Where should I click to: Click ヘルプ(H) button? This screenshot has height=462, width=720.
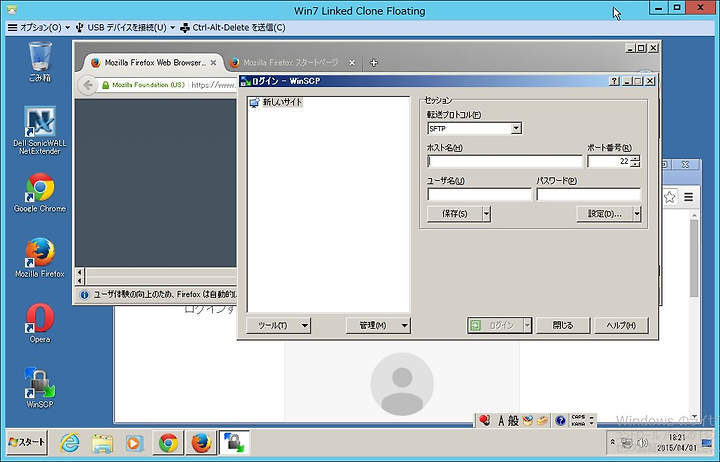(621, 325)
